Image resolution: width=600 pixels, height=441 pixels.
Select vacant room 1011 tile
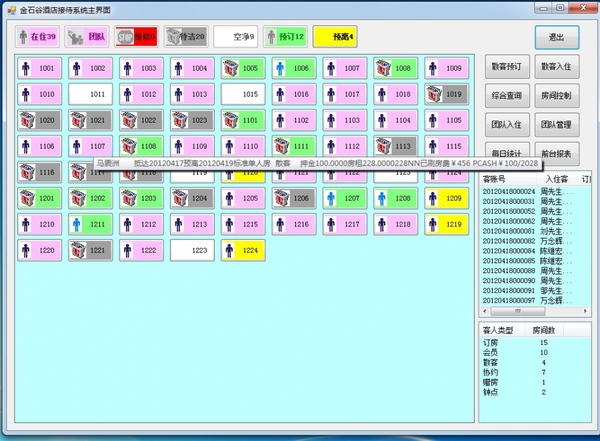(x=92, y=94)
